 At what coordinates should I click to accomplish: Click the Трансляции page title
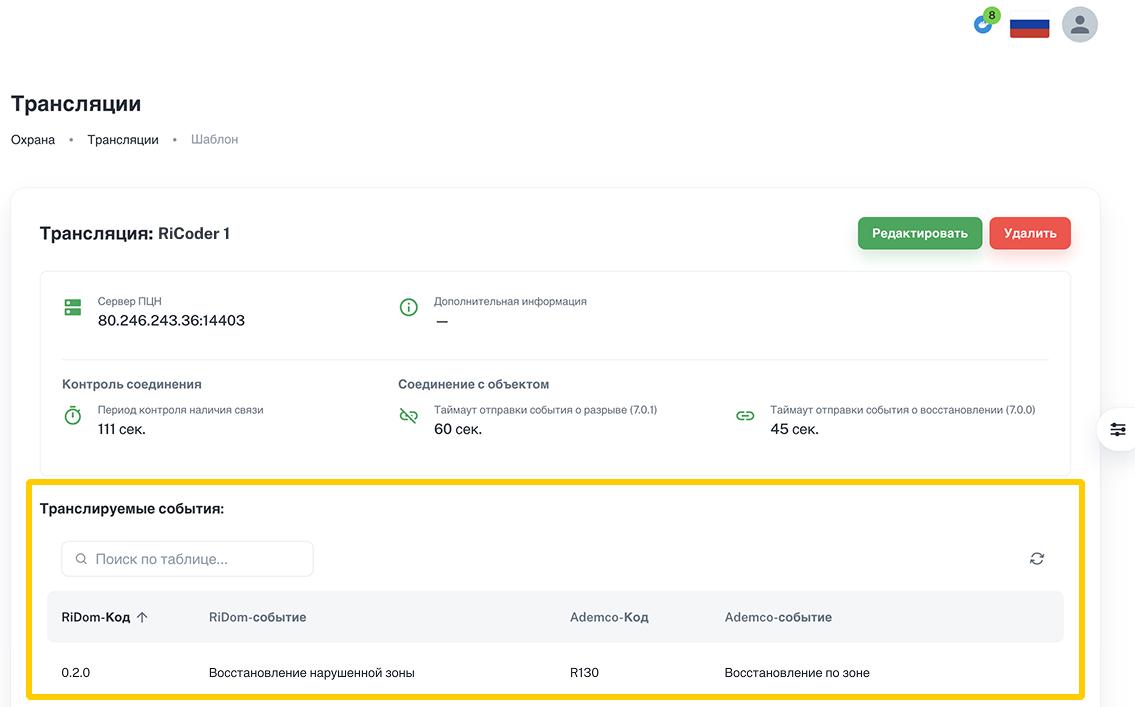[76, 103]
